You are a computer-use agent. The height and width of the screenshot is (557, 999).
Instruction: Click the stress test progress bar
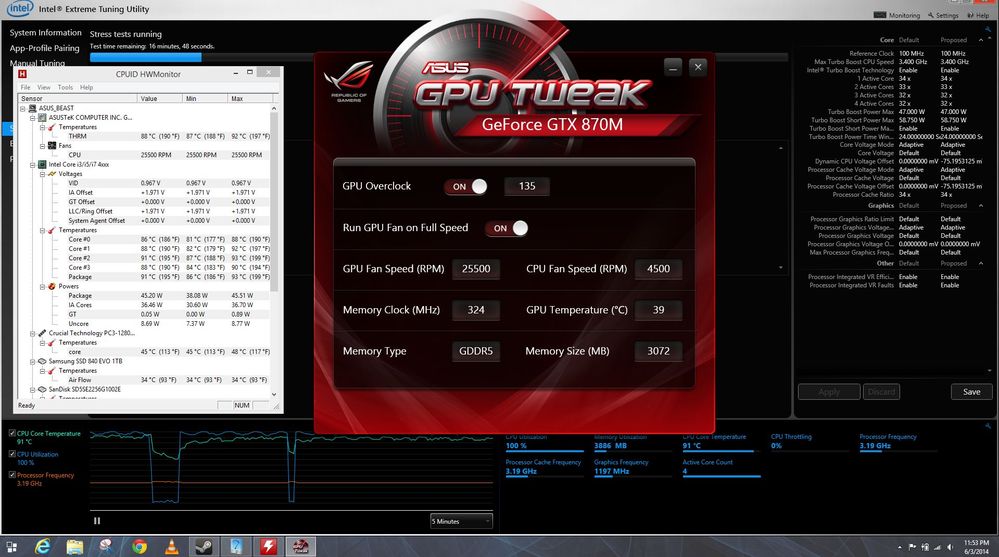[438, 57]
